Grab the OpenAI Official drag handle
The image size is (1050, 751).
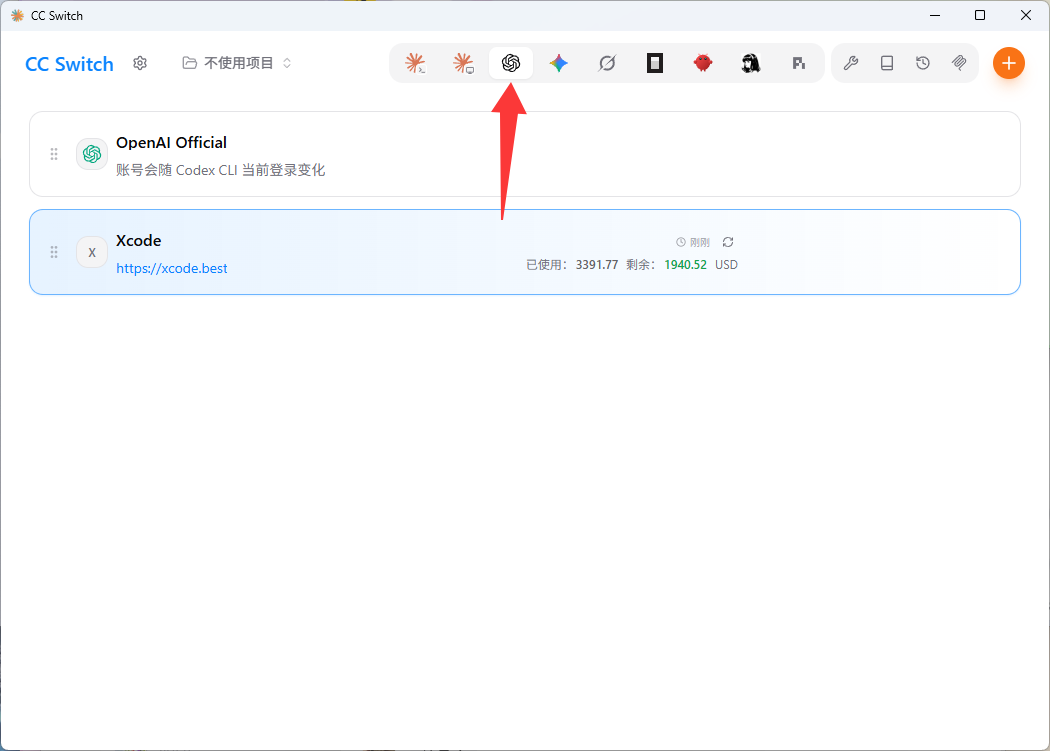coord(54,154)
